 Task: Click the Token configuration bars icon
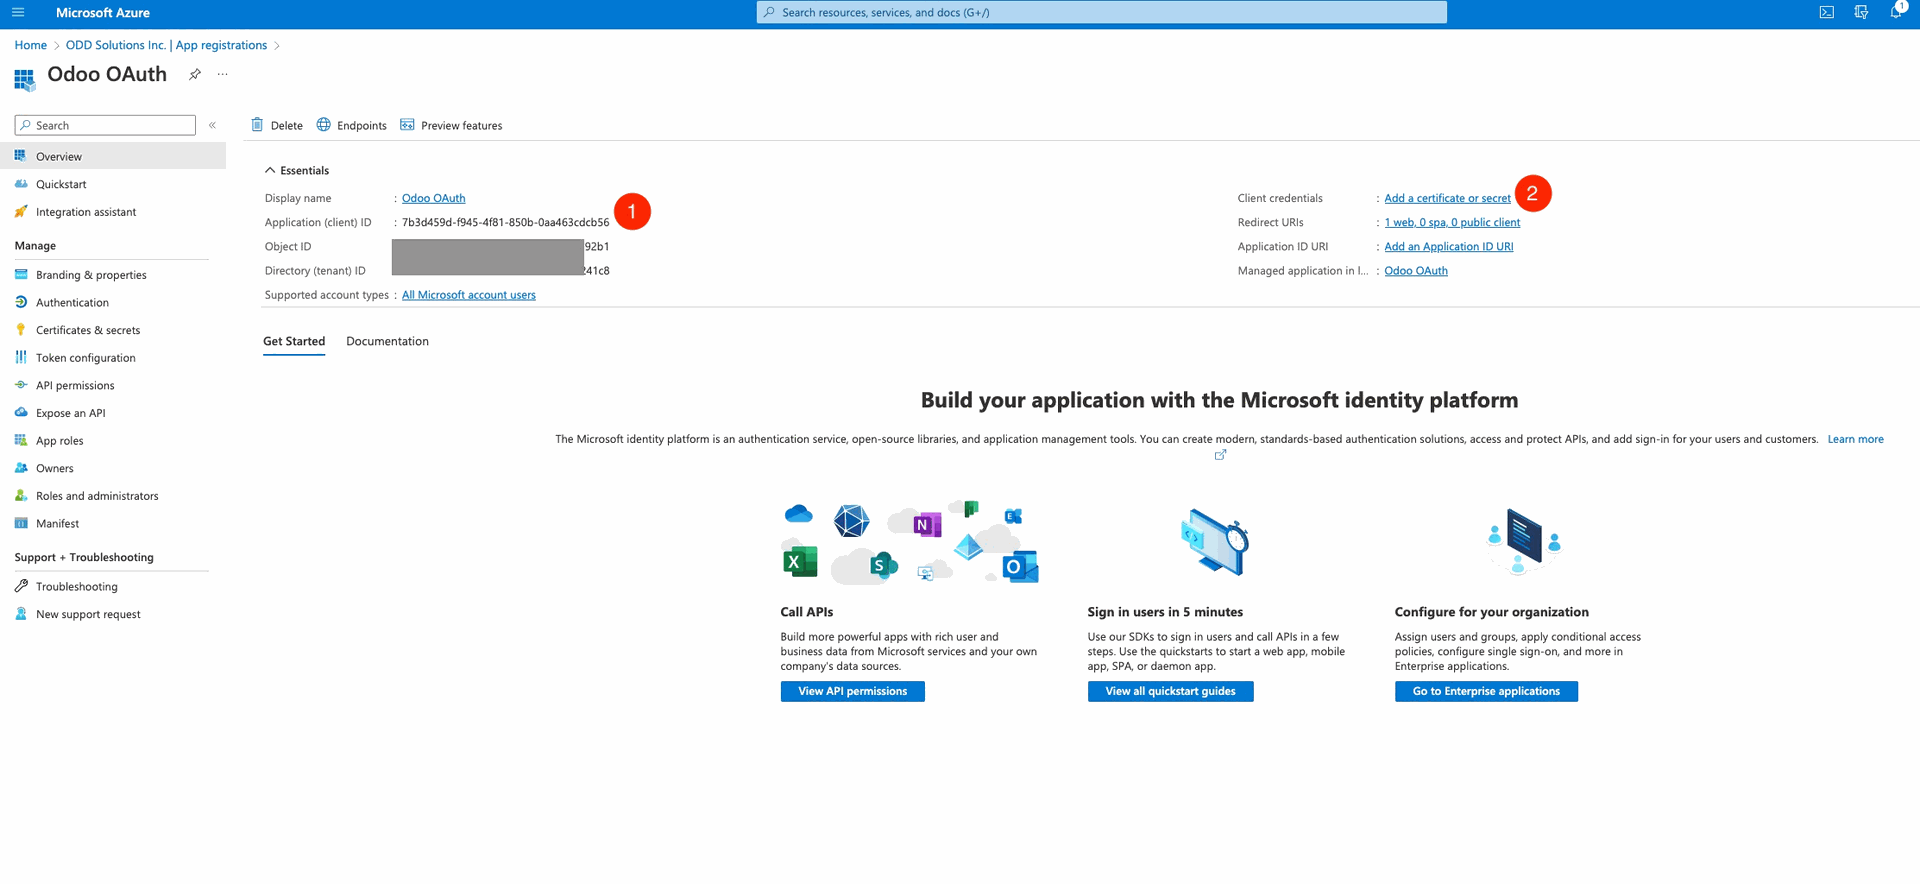21,357
